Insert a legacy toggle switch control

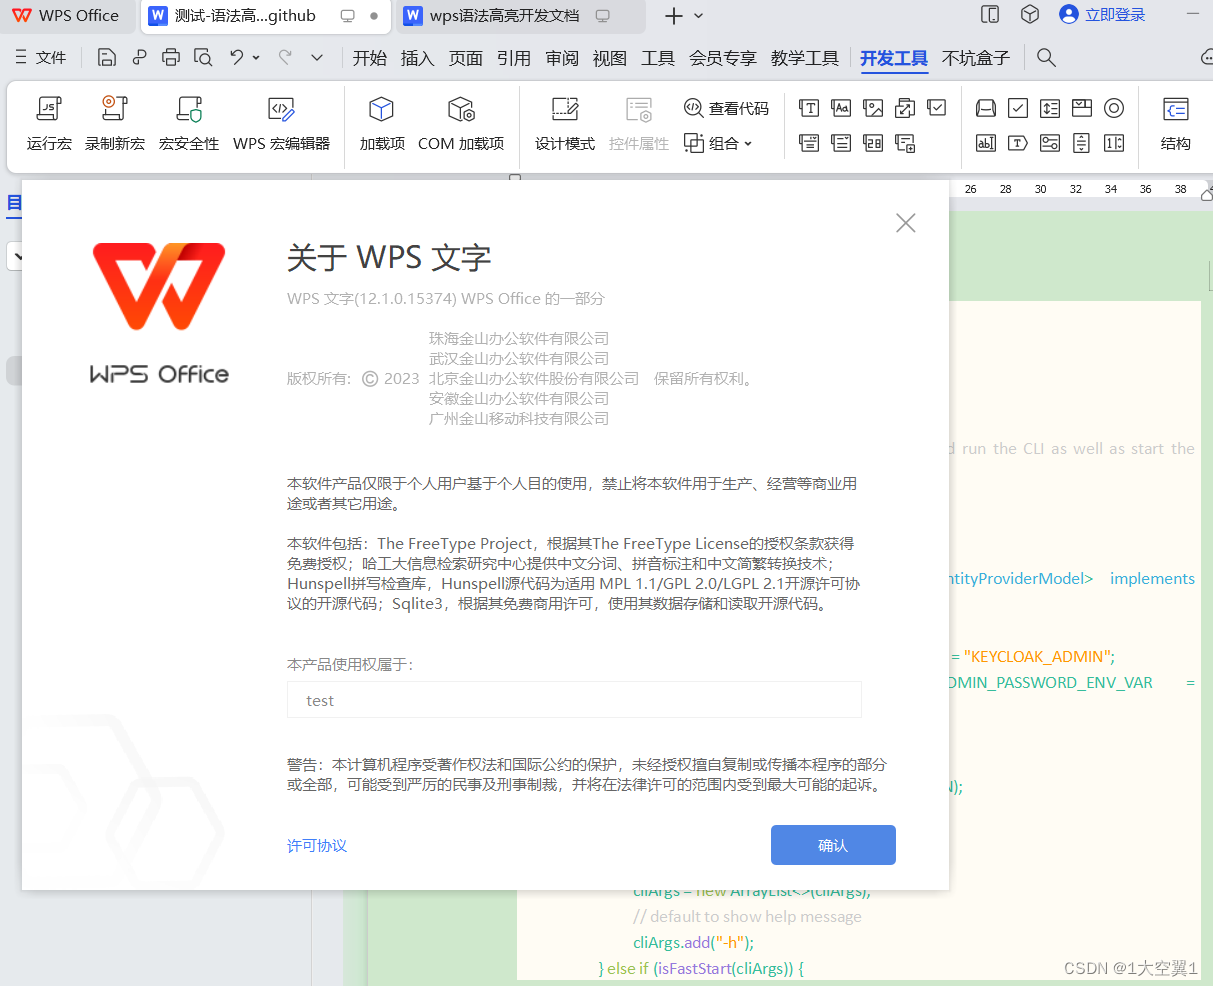point(1050,143)
